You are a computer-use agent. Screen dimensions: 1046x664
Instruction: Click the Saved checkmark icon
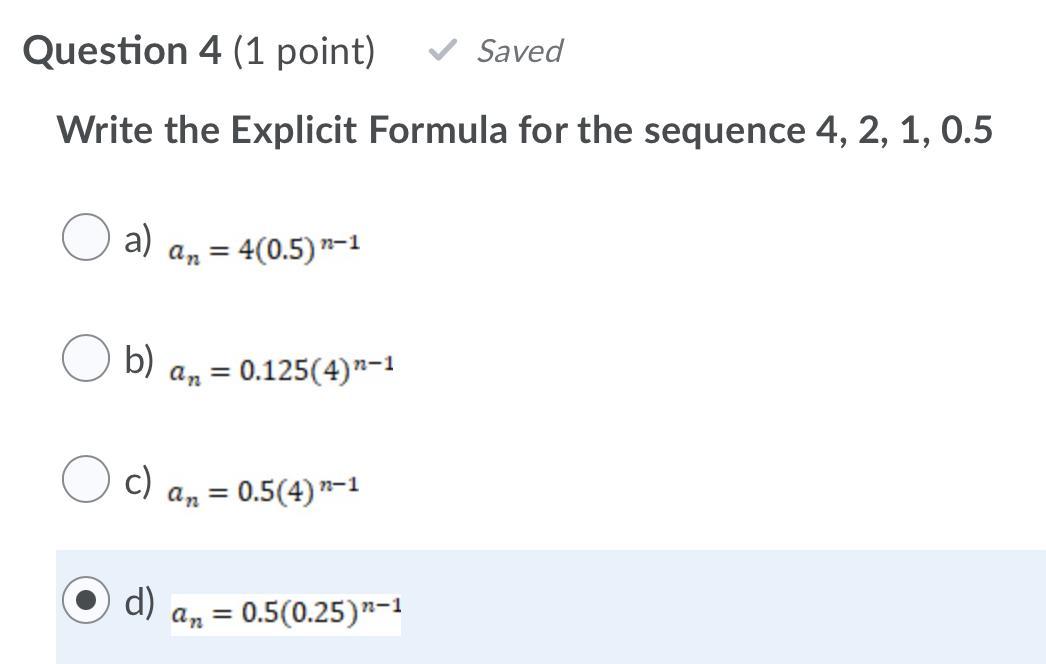coord(443,50)
